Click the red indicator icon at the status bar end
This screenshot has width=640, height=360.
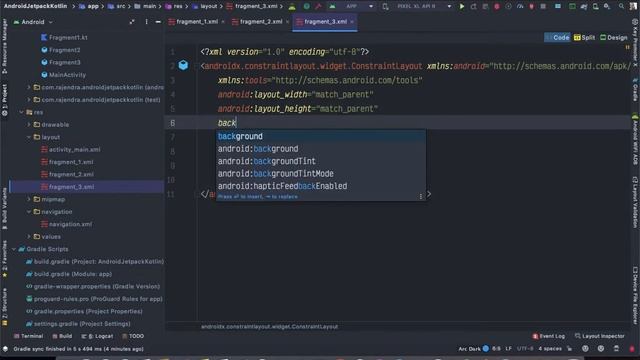point(632,349)
